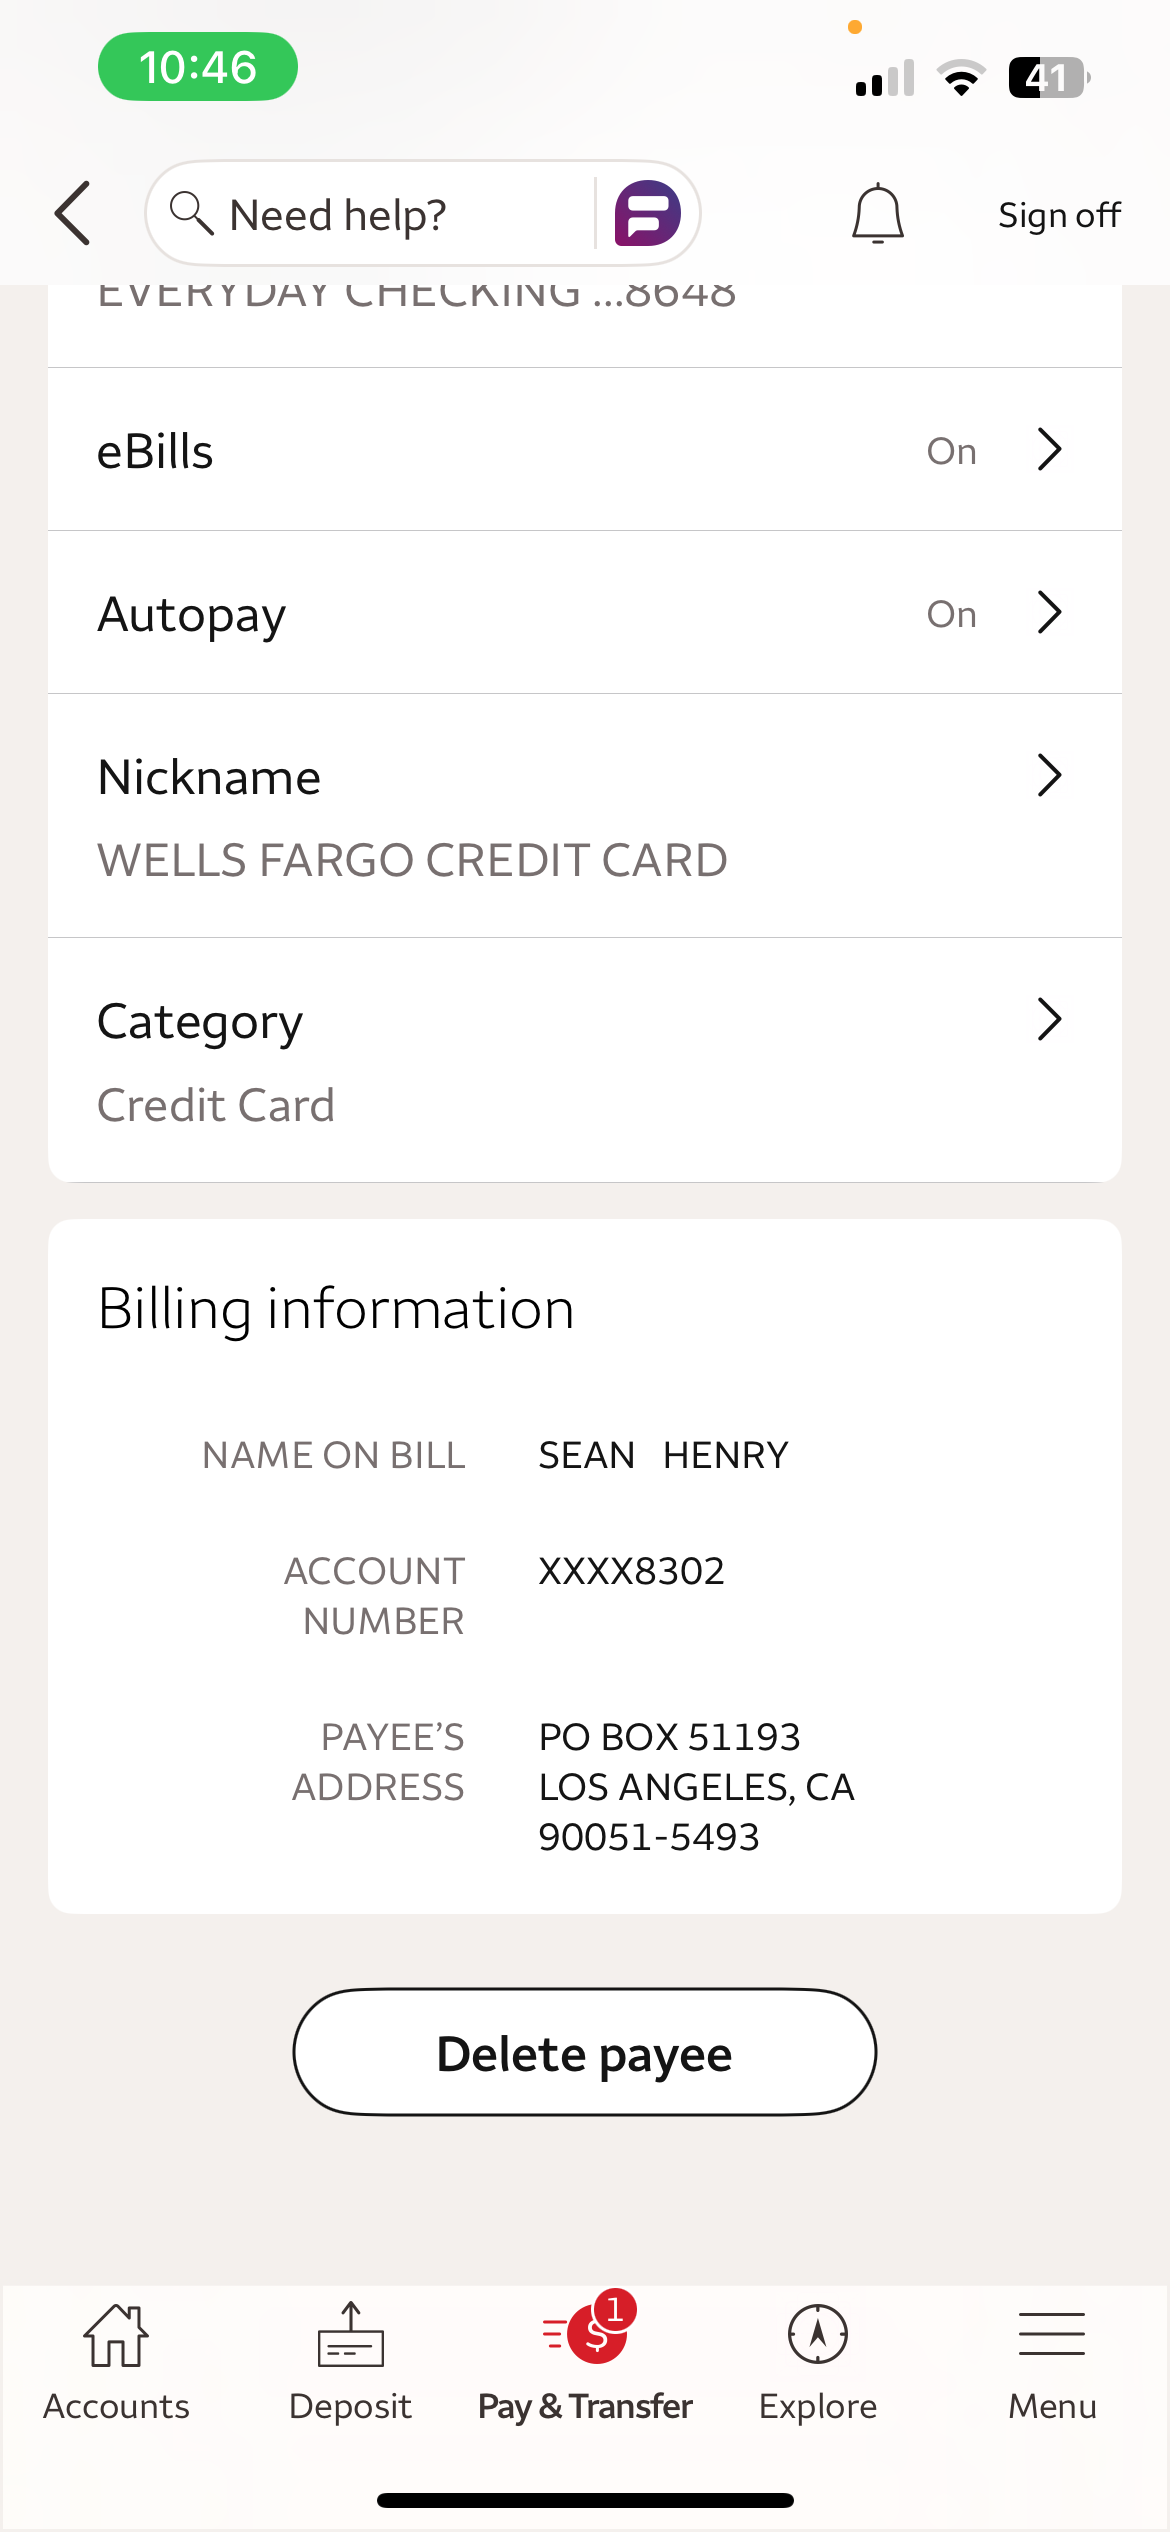This screenshot has height=2532, width=1170.
Task: Tap the Wi-Fi status icon
Action: 961,78
